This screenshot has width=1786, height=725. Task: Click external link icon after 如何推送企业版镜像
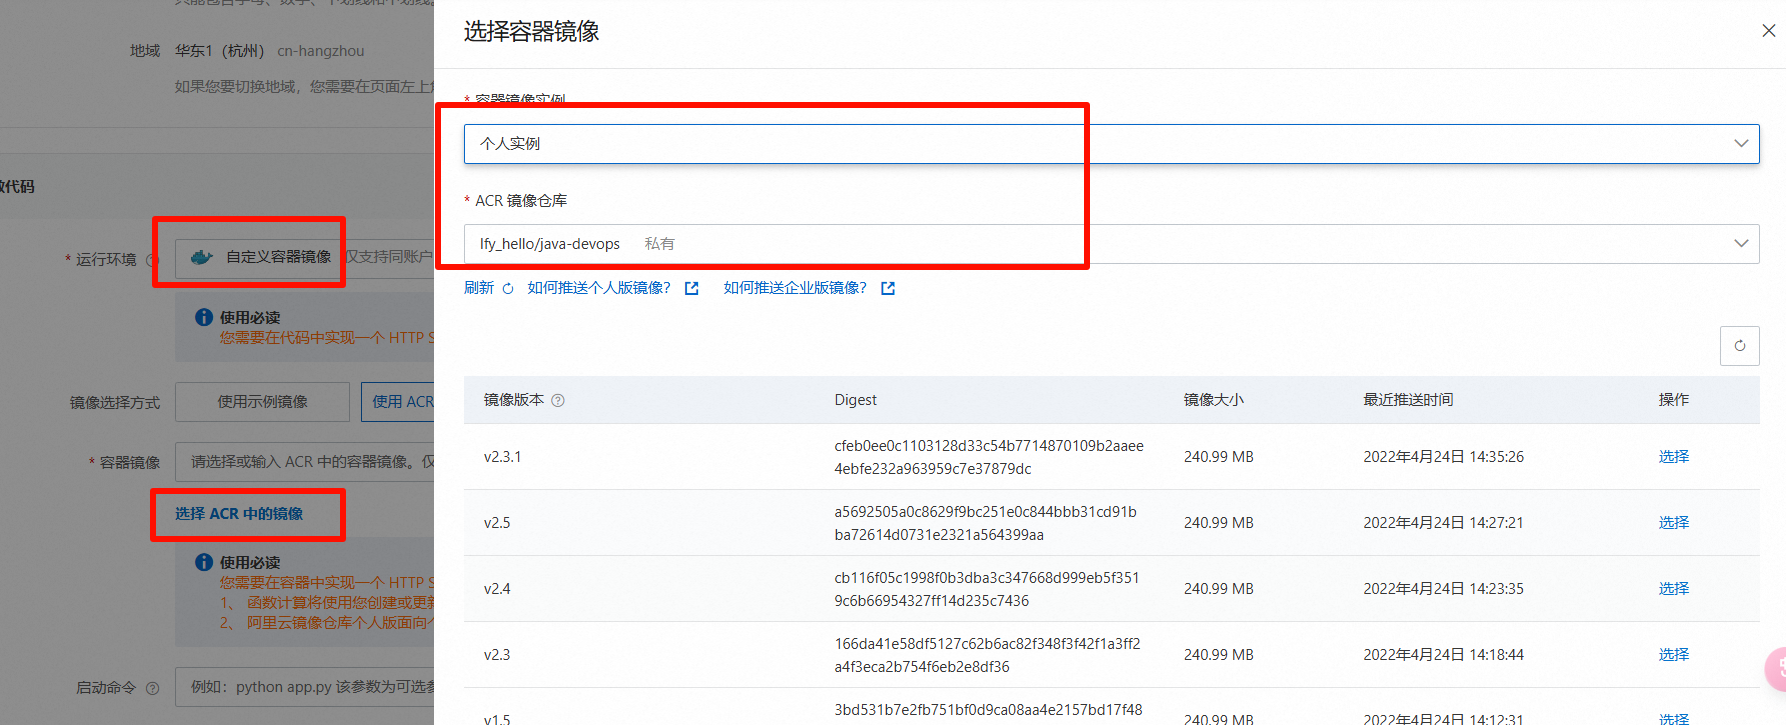(887, 289)
